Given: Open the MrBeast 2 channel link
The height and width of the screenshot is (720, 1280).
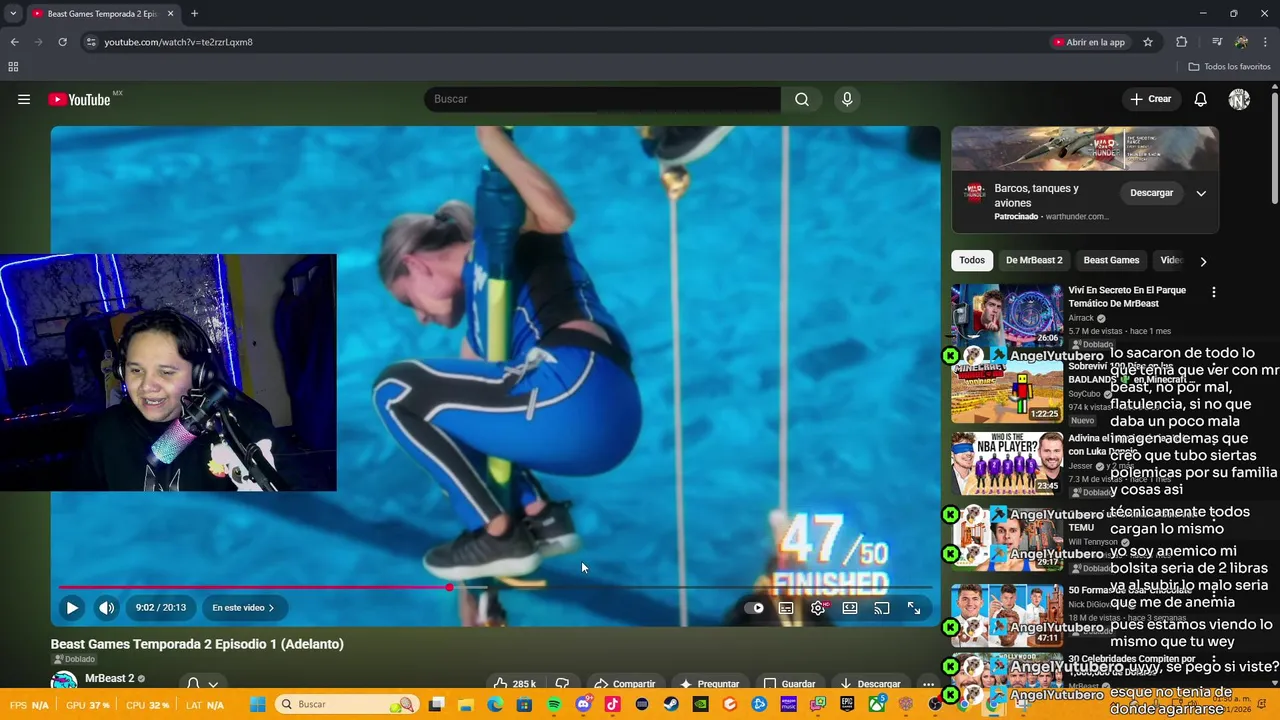Looking at the screenshot, I should 109,678.
